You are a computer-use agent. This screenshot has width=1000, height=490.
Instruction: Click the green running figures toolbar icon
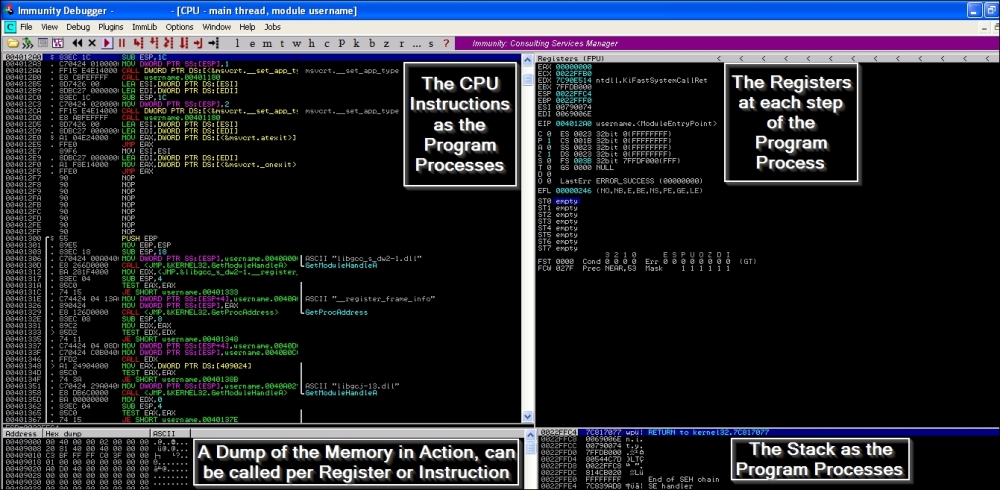coord(27,43)
